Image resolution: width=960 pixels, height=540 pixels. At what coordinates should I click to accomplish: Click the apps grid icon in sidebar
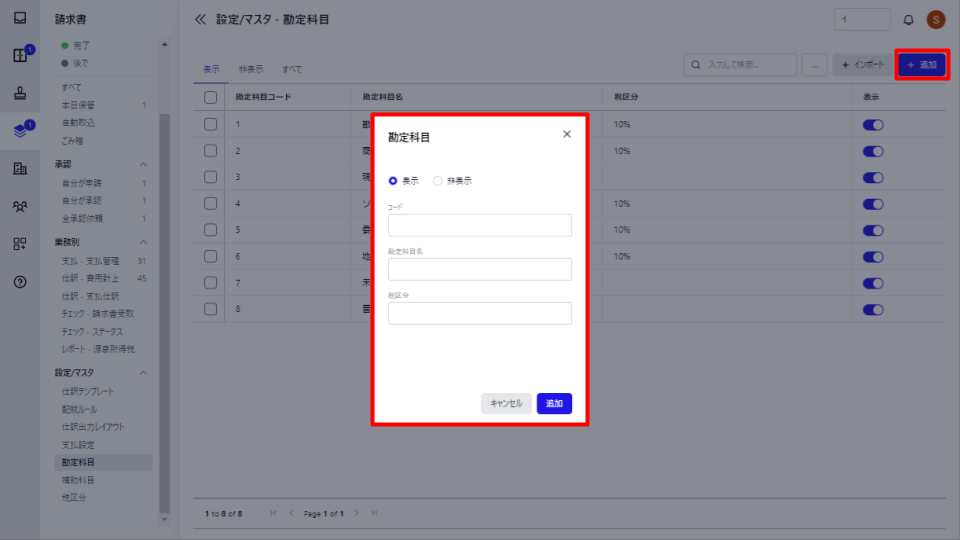(20, 244)
